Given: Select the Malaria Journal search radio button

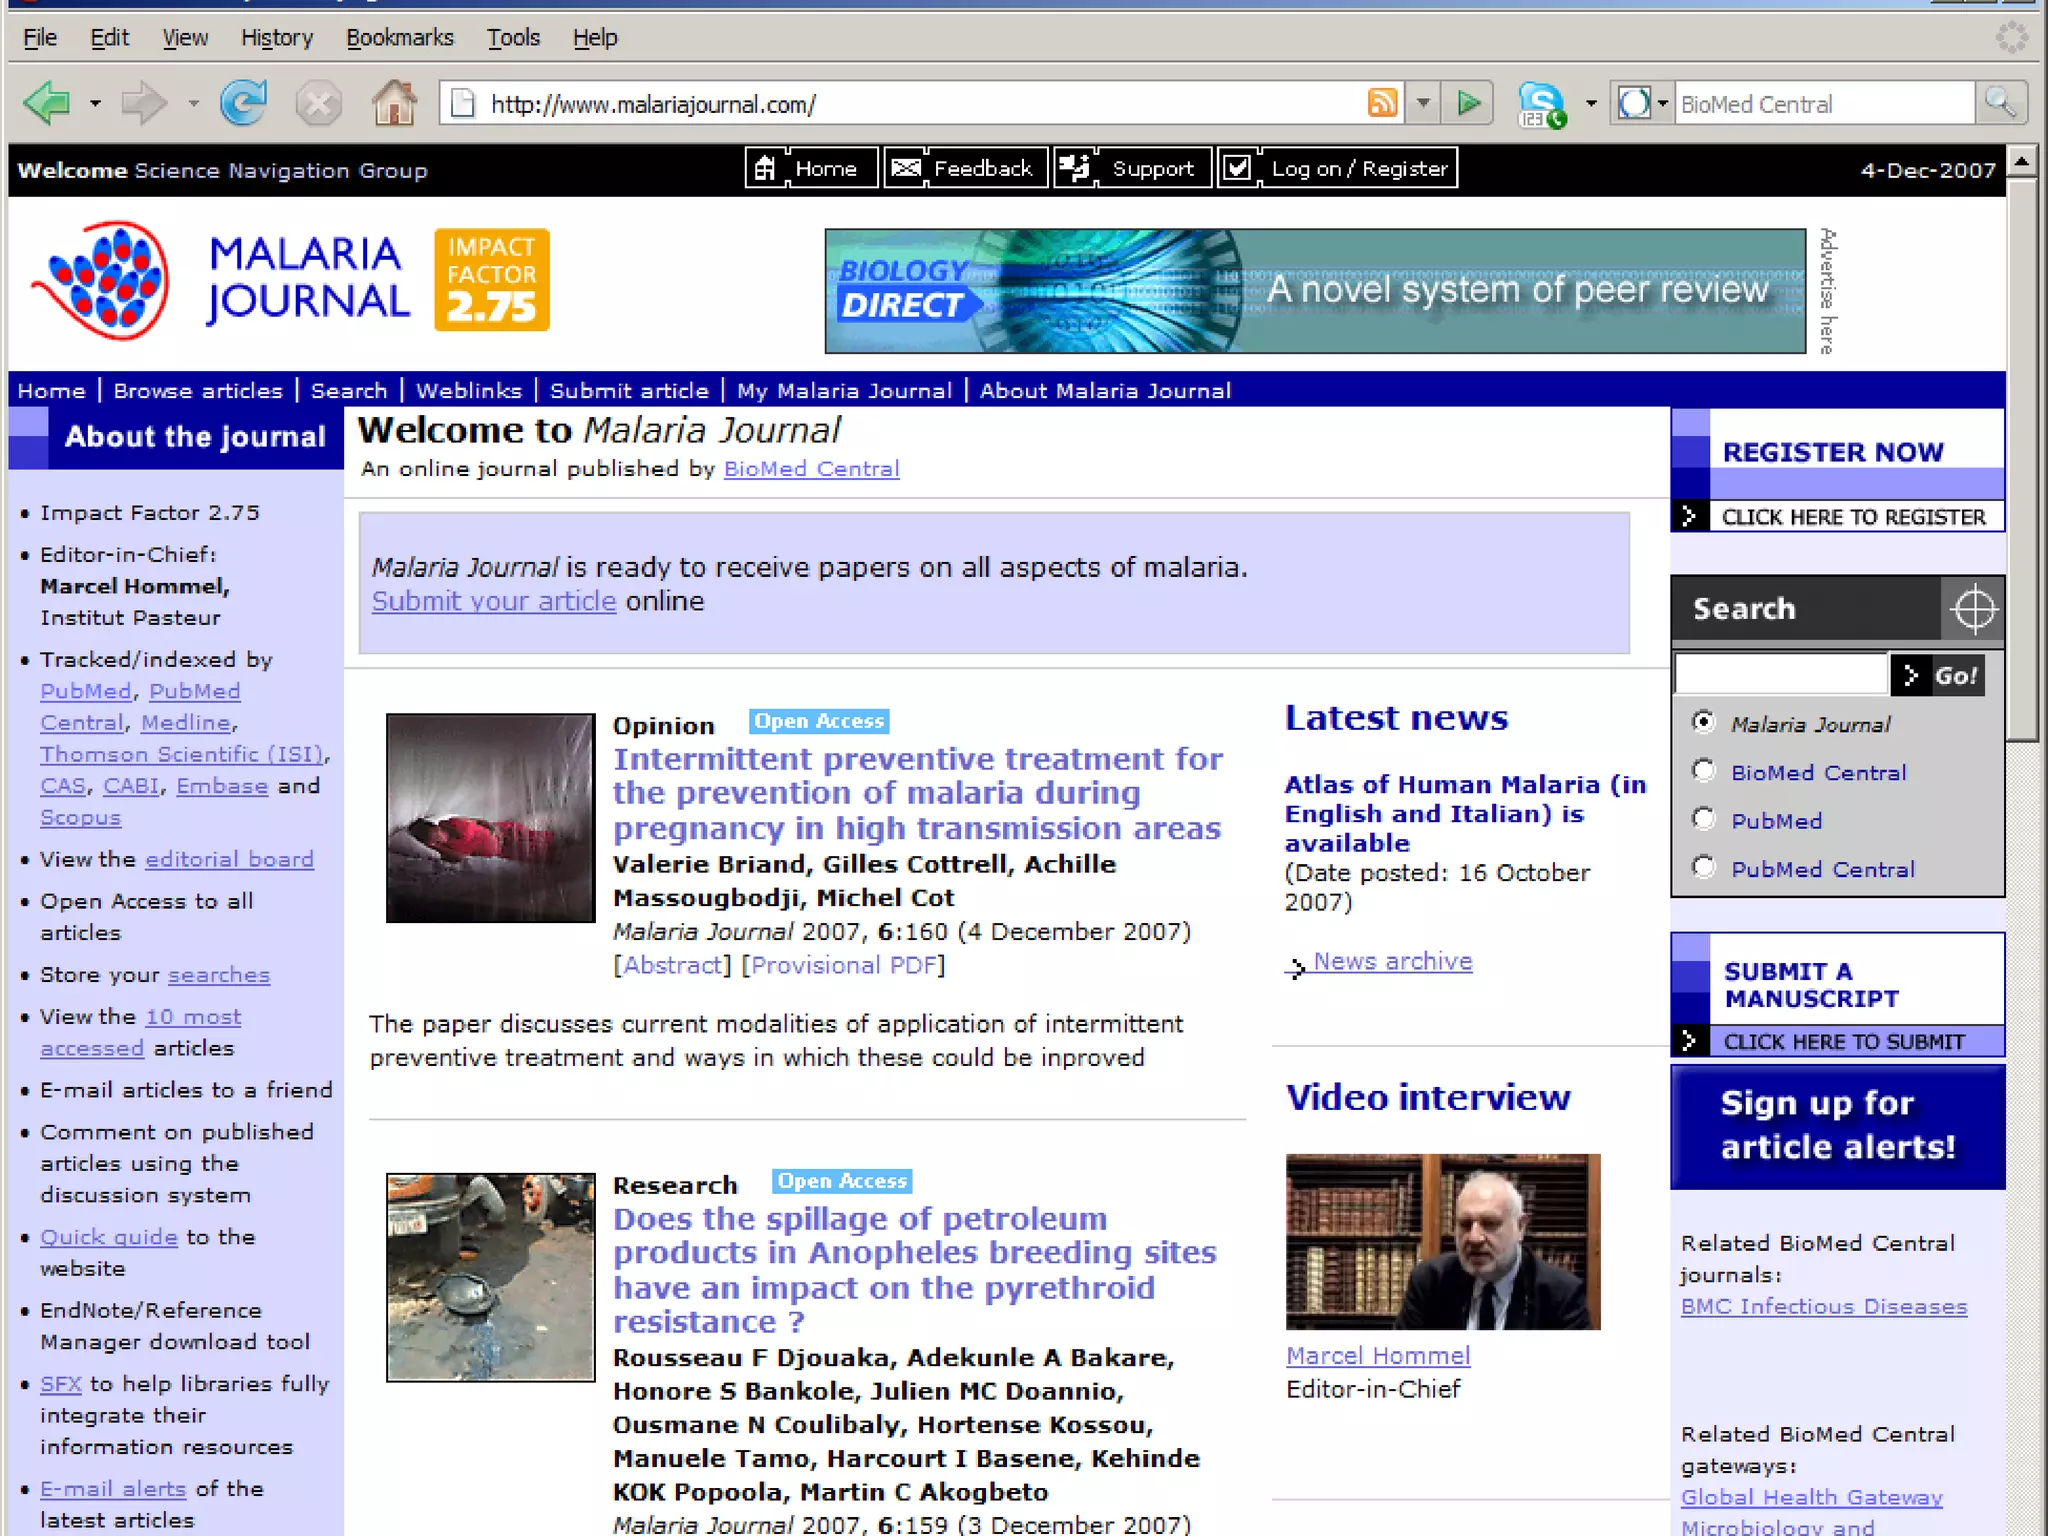Looking at the screenshot, I should (1704, 722).
